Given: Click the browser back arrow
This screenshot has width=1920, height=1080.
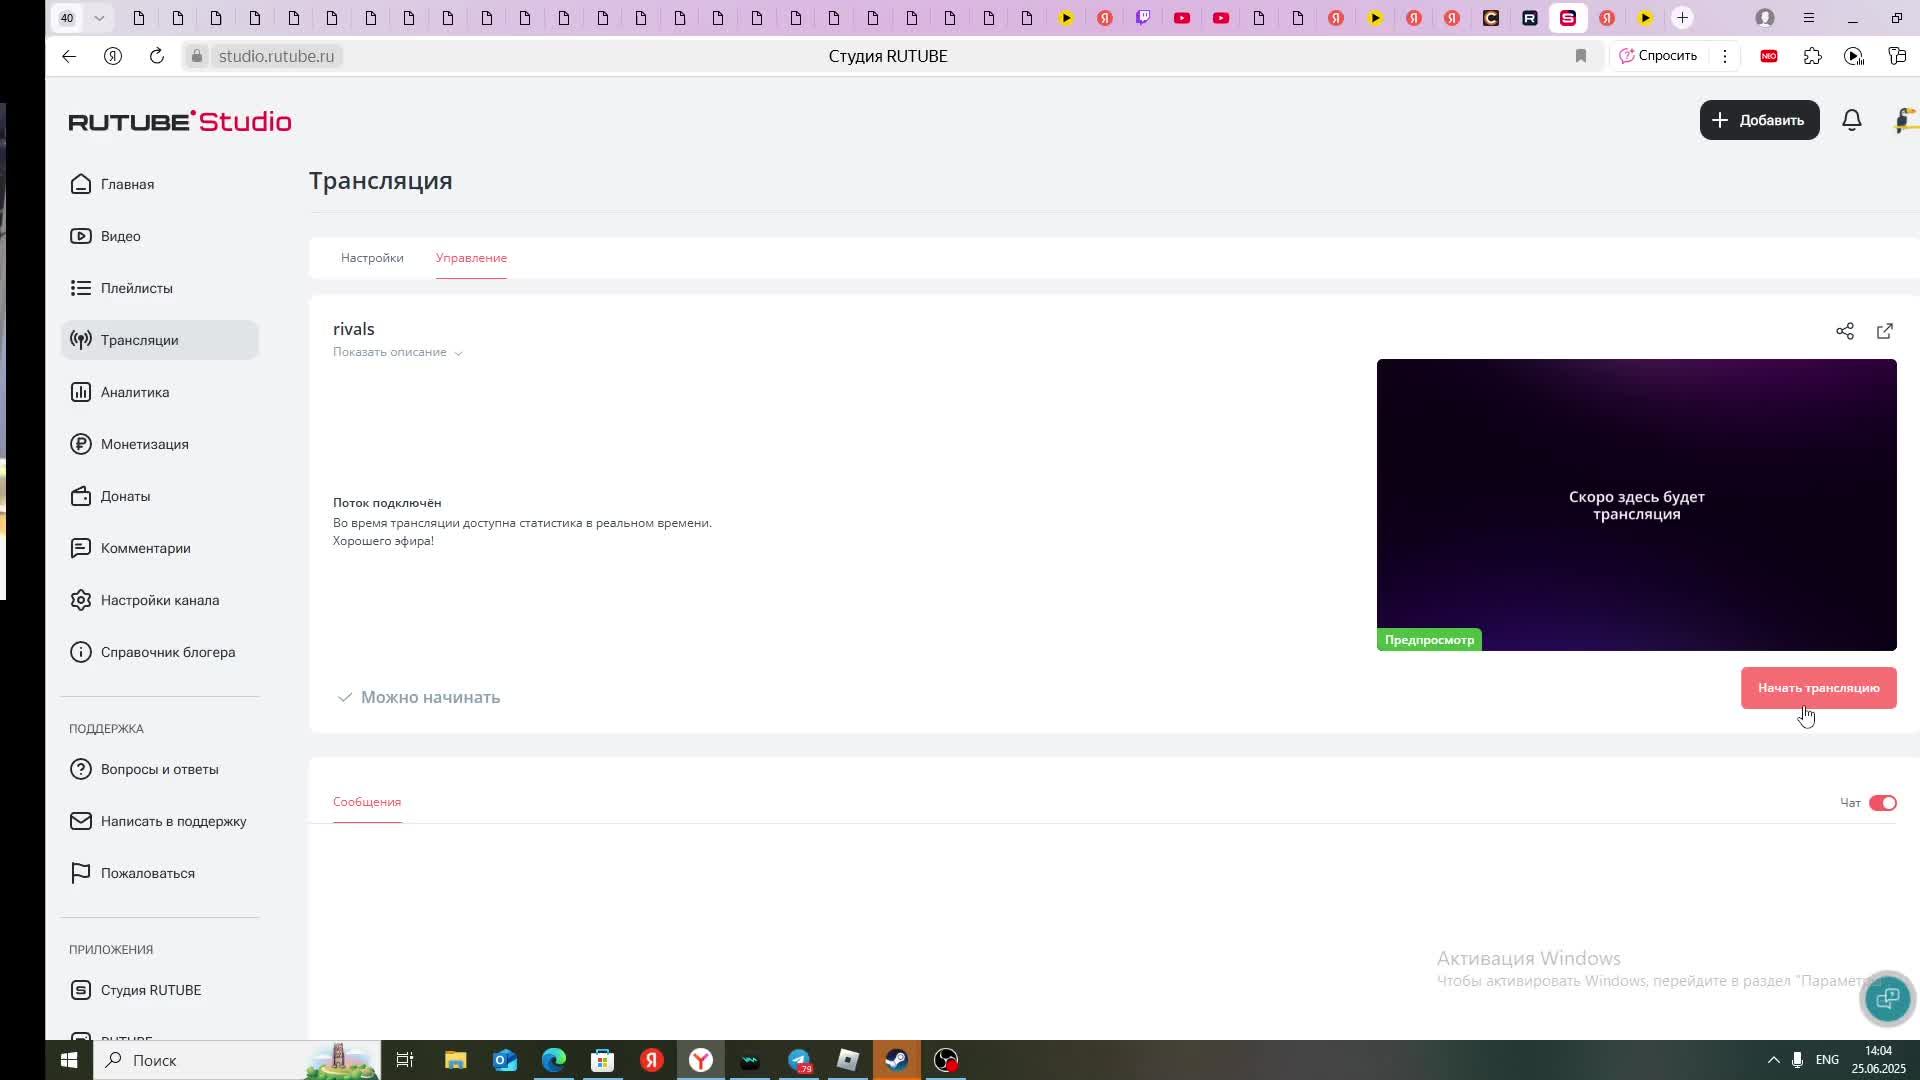Looking at the screenshot, I should point(69,56).
